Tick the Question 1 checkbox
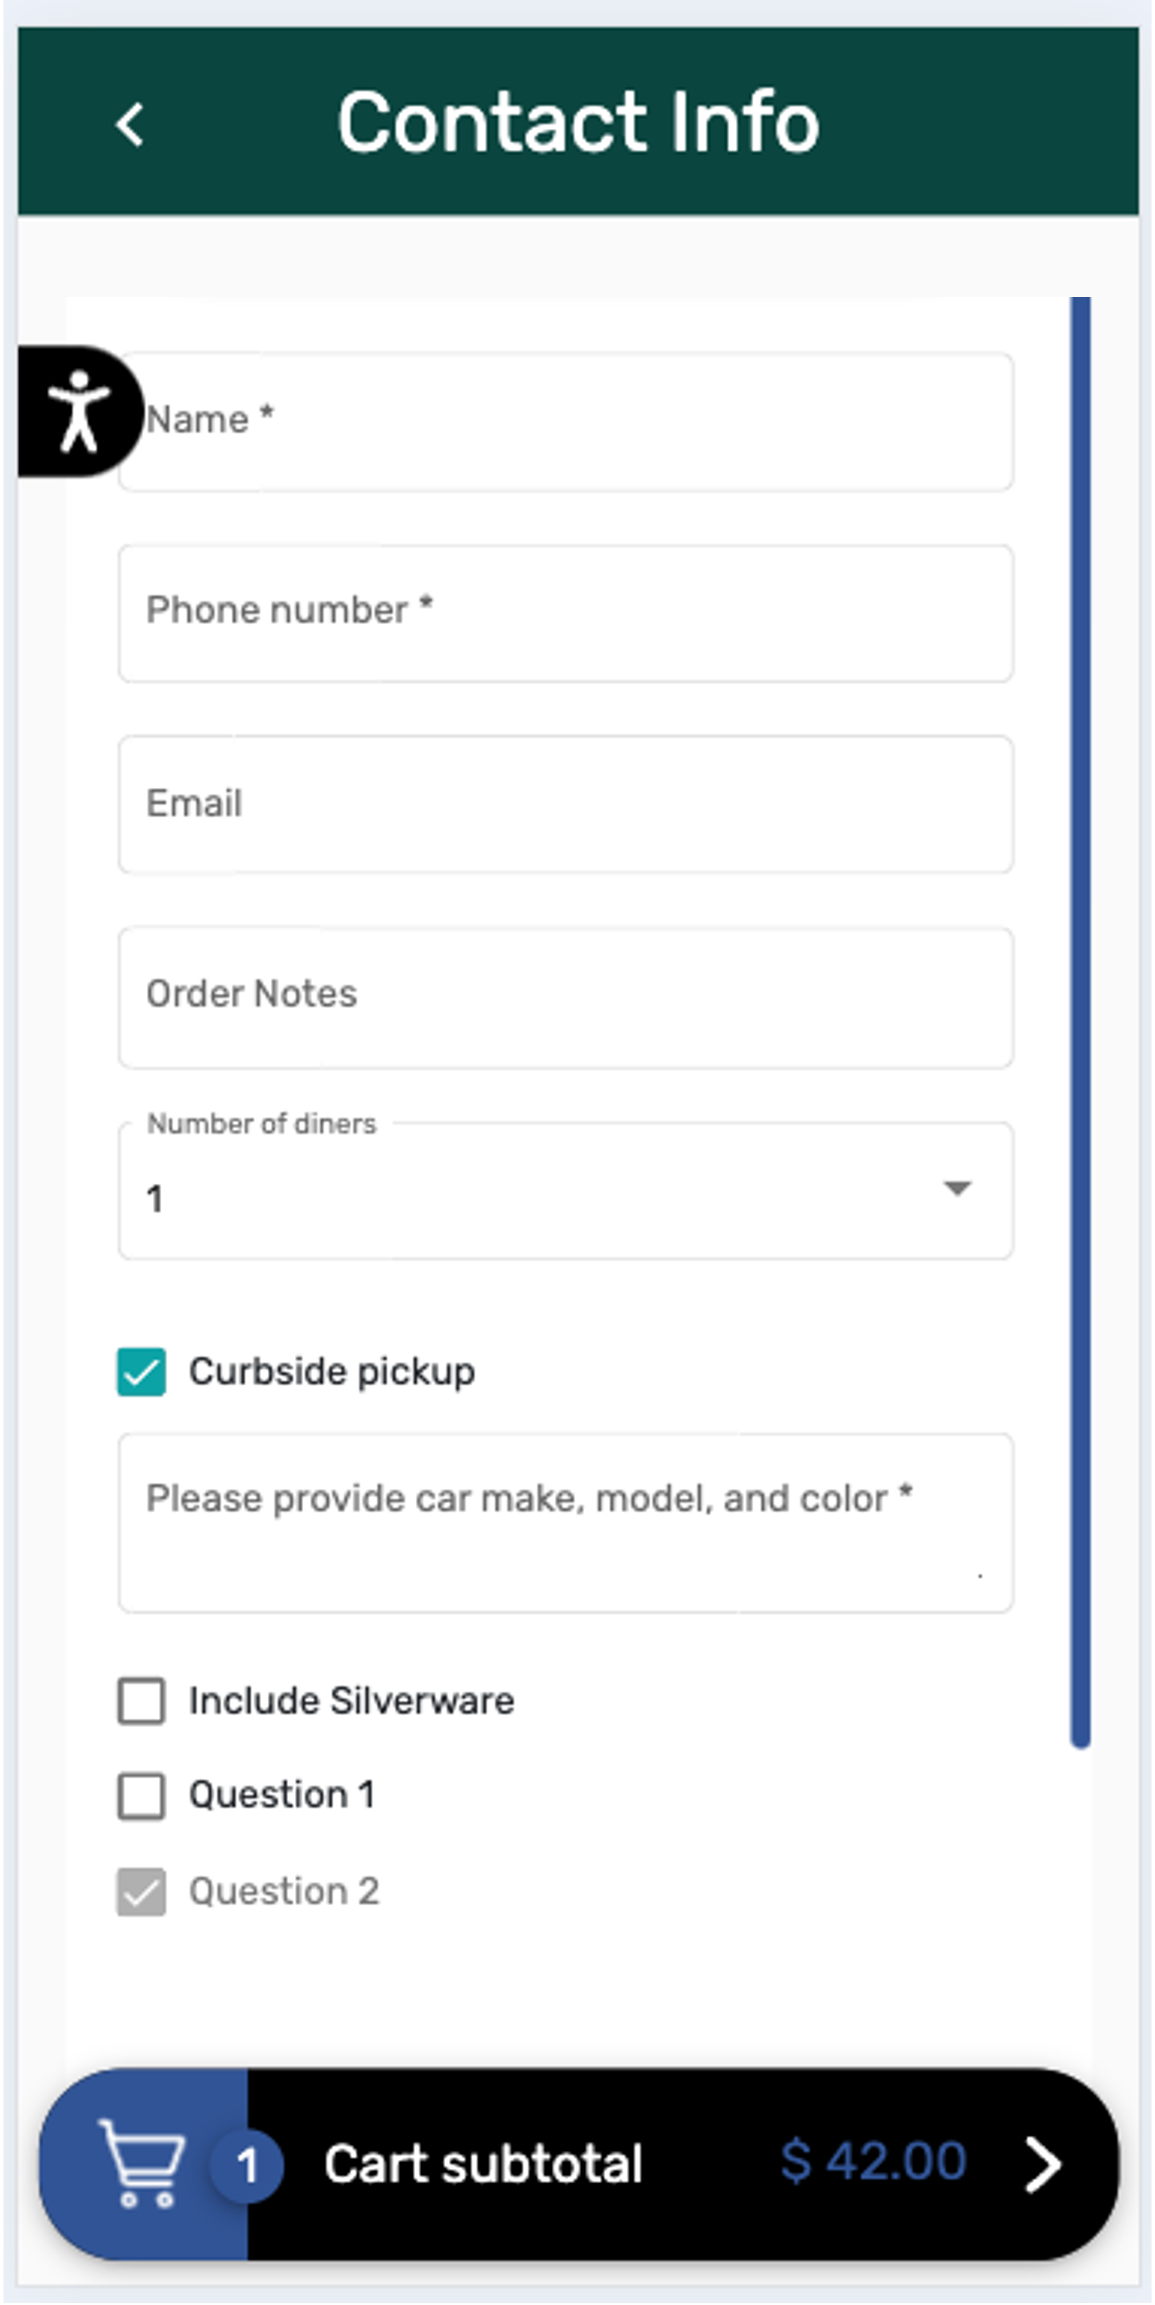Screen dimensions: 1155x2305 (x=142, y=1795)
